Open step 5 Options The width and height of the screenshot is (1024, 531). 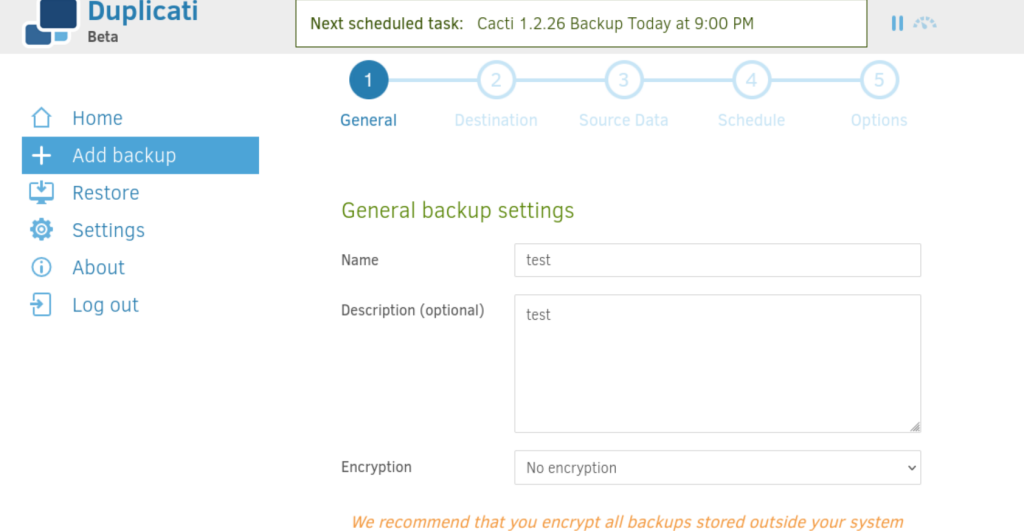(879, 80)
